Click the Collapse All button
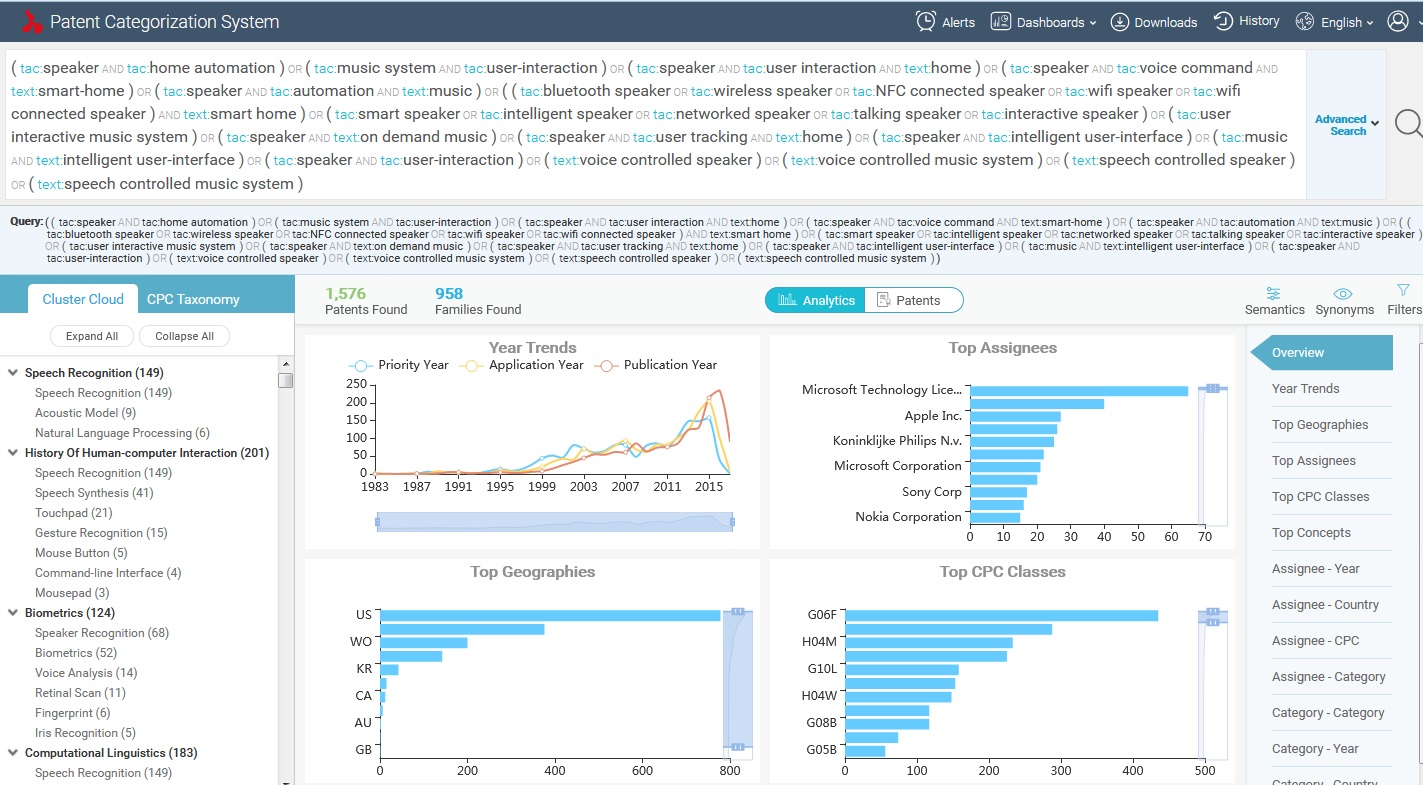Screen dimensions: 1423x785 pyautogui.click(x=184, y=336)
